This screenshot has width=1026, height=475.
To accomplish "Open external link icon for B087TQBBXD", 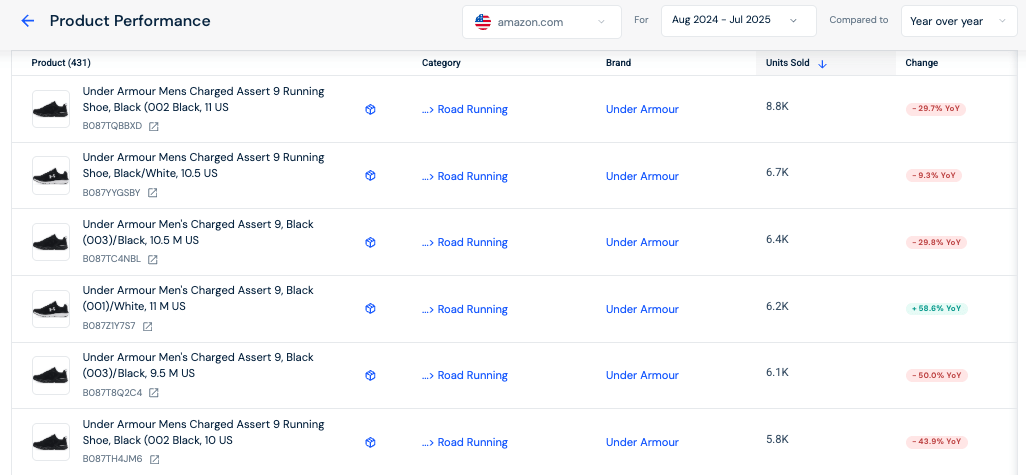I will (x=154, y=126).
